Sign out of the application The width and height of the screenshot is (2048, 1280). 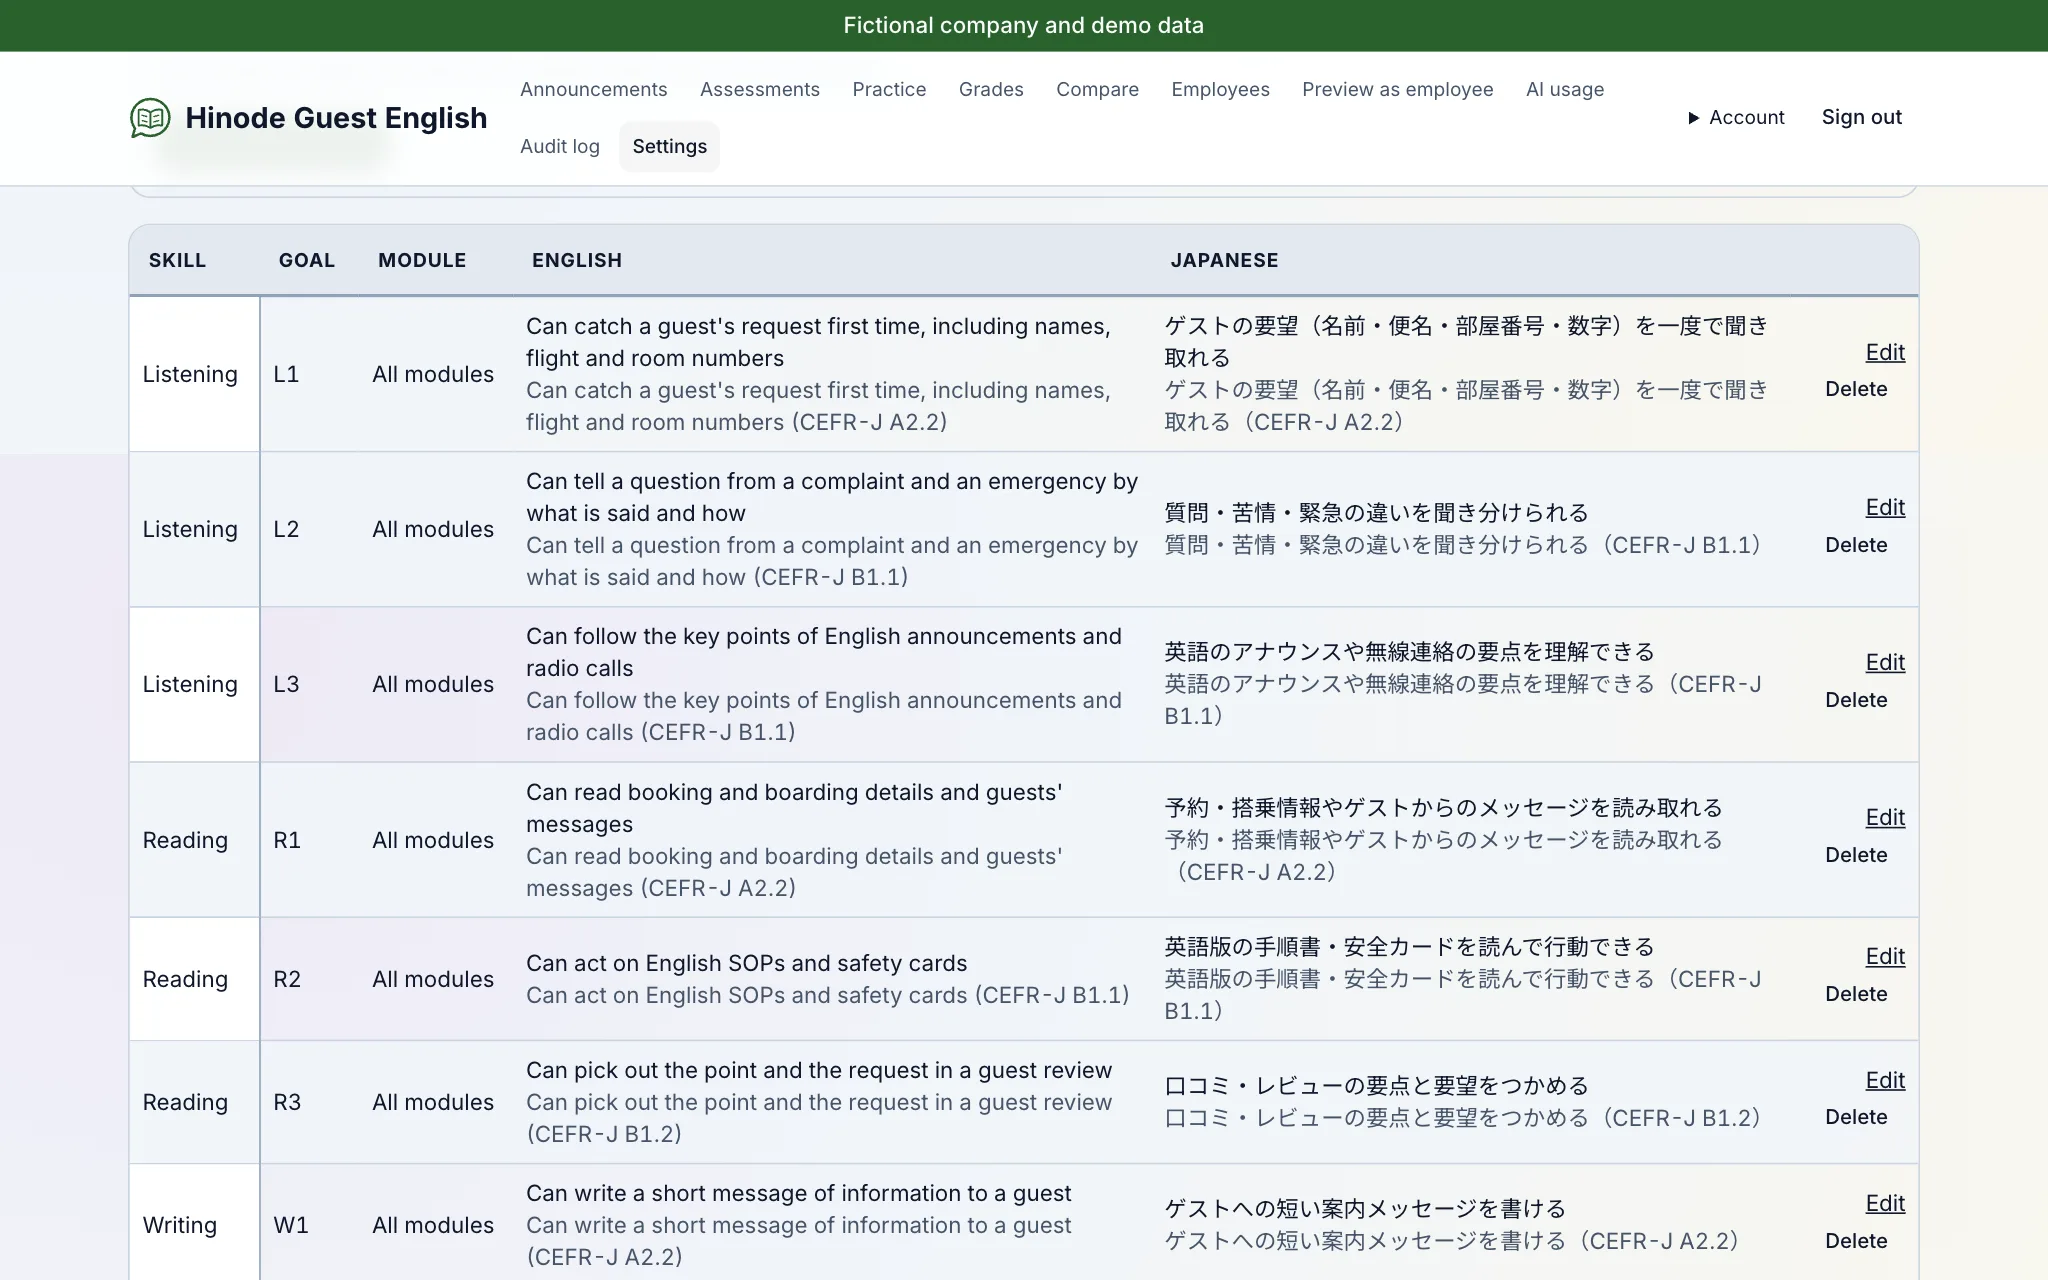pos(1861,117)
